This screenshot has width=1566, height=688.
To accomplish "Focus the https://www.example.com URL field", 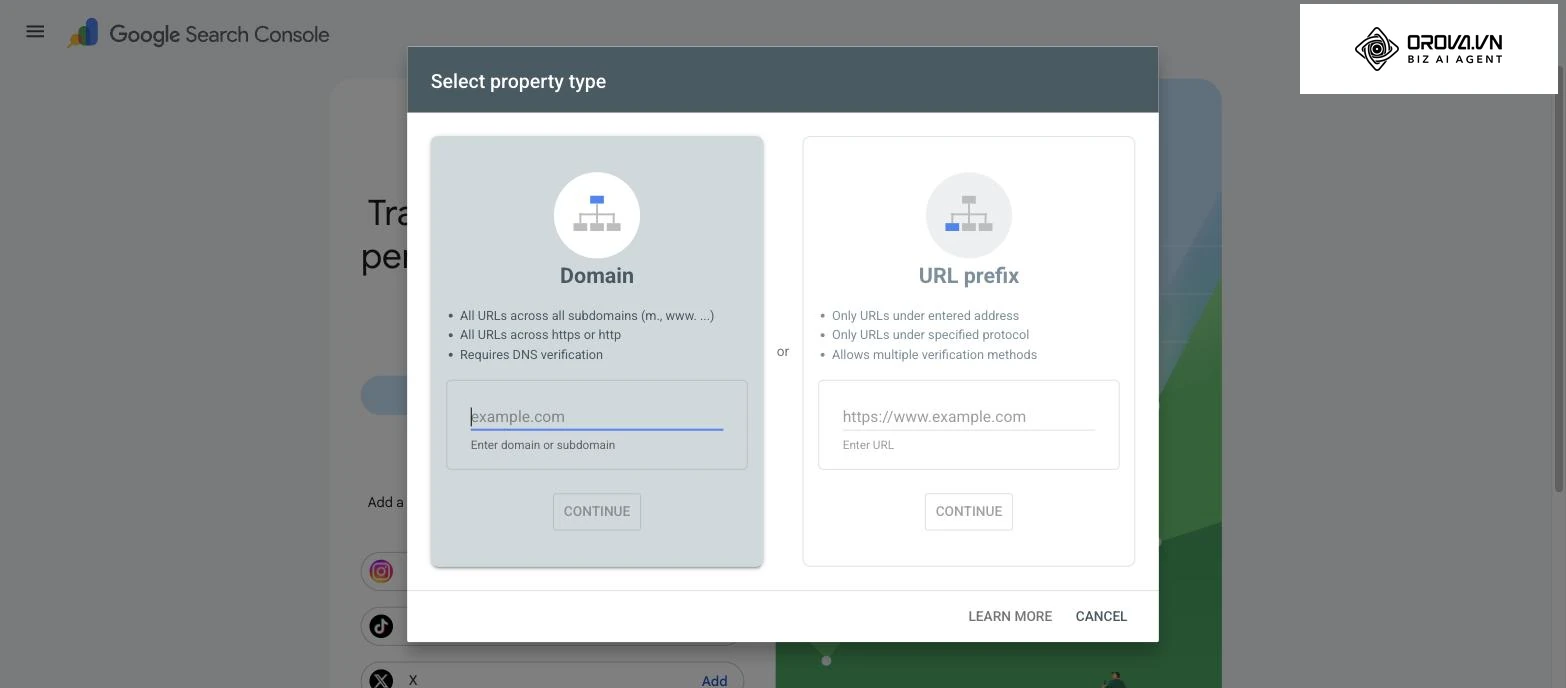I will click(969, 417).
